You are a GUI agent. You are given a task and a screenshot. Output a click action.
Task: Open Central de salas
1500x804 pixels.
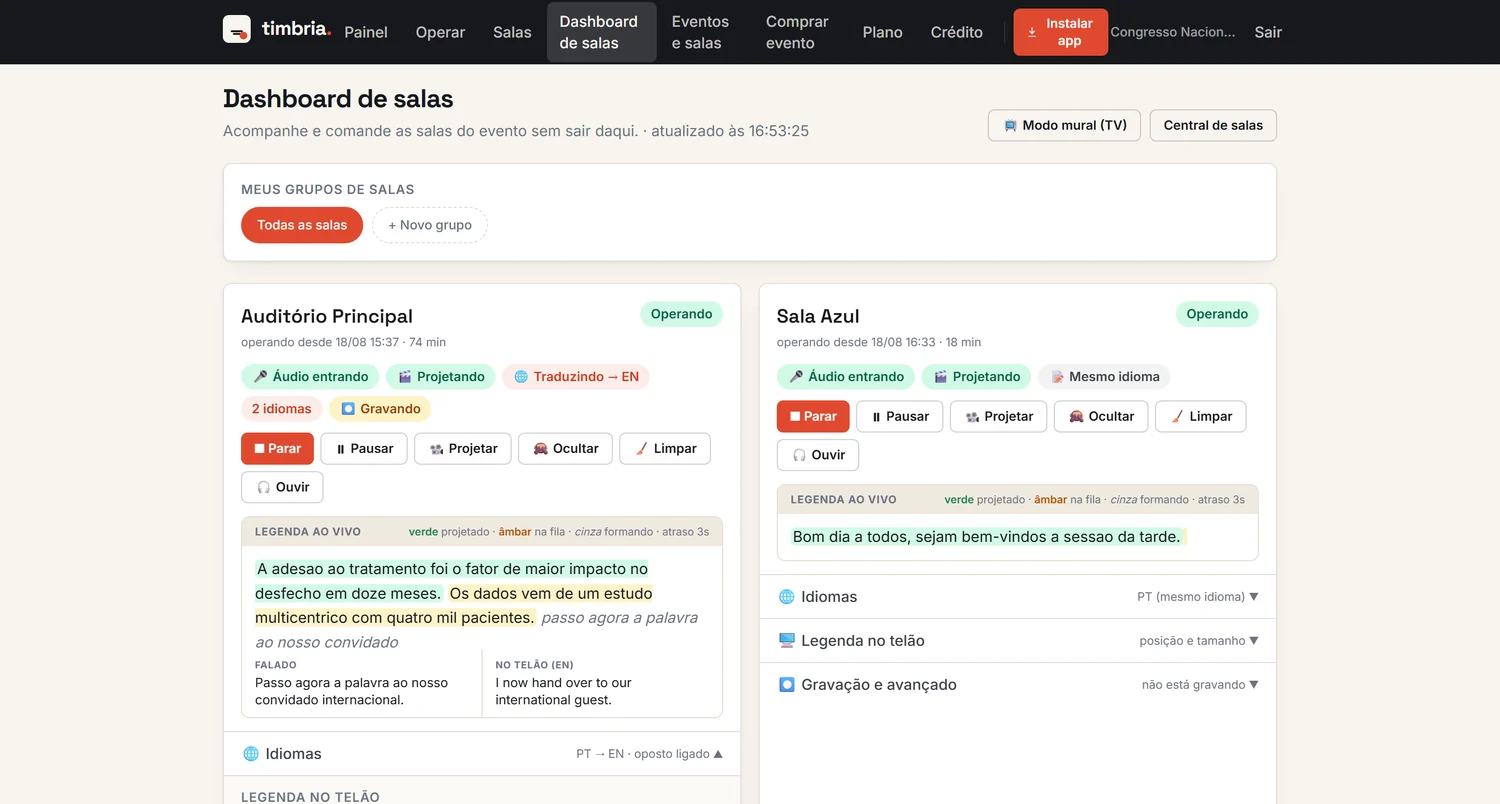pos(1213,125)
